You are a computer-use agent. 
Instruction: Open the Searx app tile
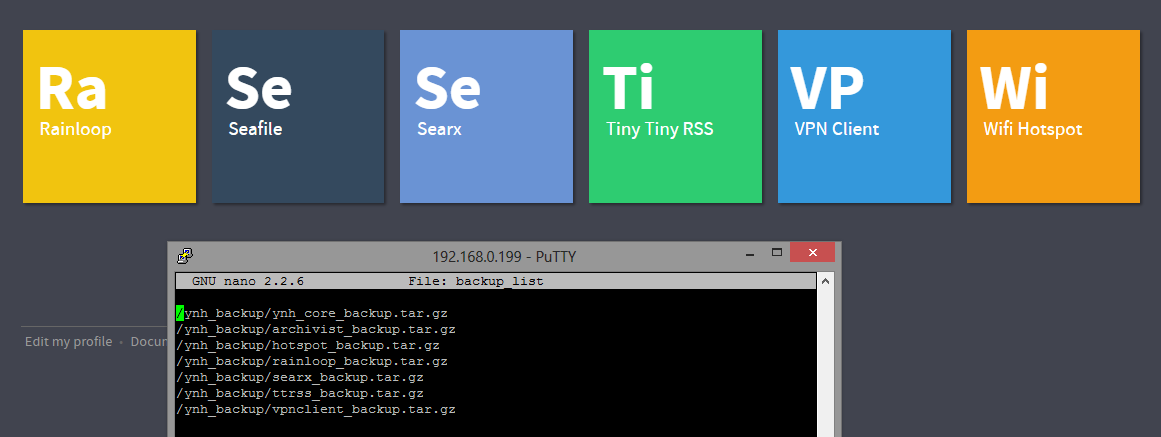[x=486, y=116]
